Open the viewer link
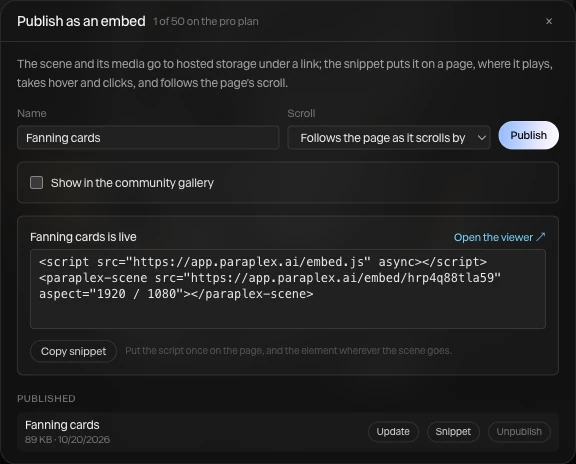The height and width of the screenshot is (464, 576). (x=499, y=237)
